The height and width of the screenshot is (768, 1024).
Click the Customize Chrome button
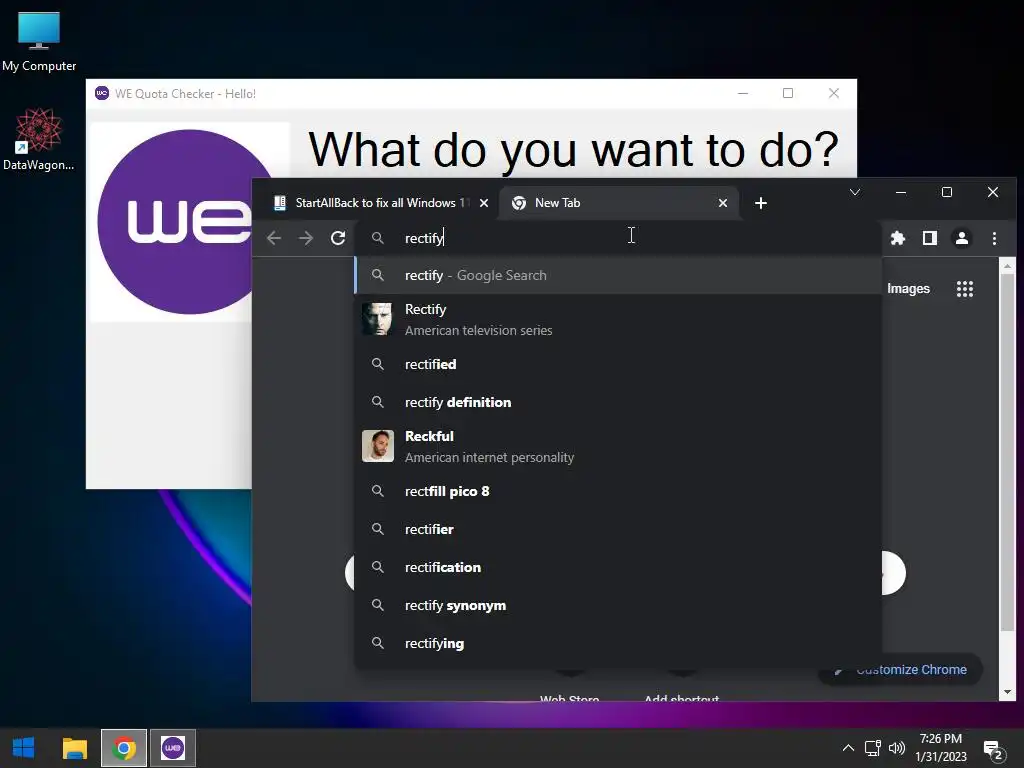coord(900,669)
